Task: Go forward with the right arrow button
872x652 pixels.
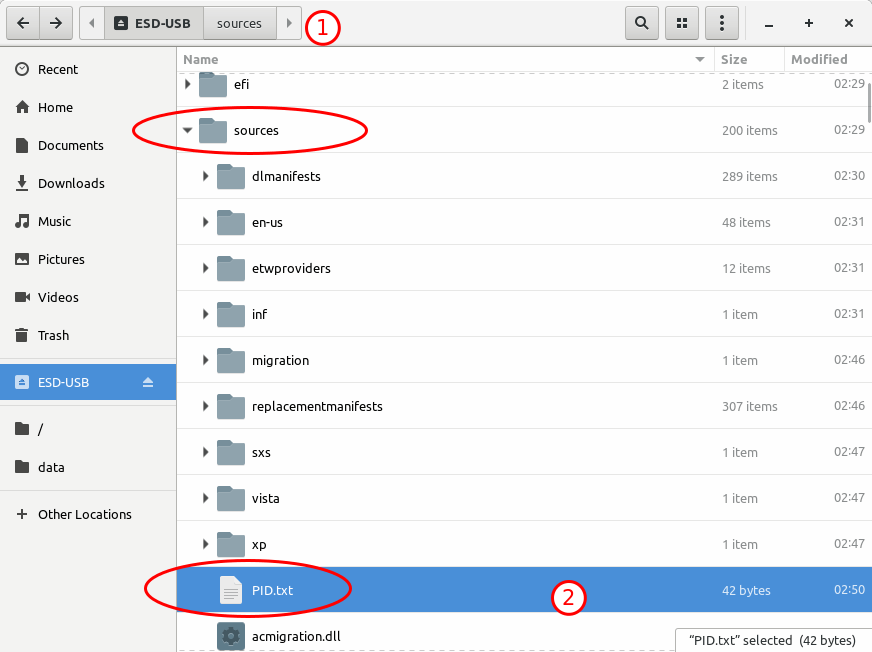Action: coord(56,23)
